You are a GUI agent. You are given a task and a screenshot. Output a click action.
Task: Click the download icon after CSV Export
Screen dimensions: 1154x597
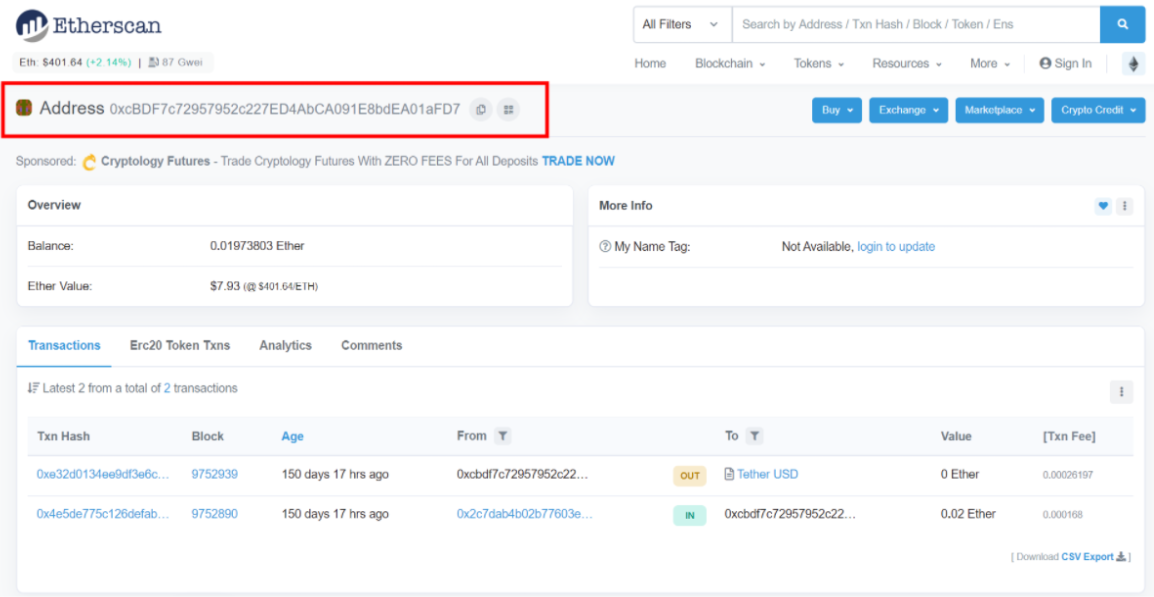(x=1121, y=557)
